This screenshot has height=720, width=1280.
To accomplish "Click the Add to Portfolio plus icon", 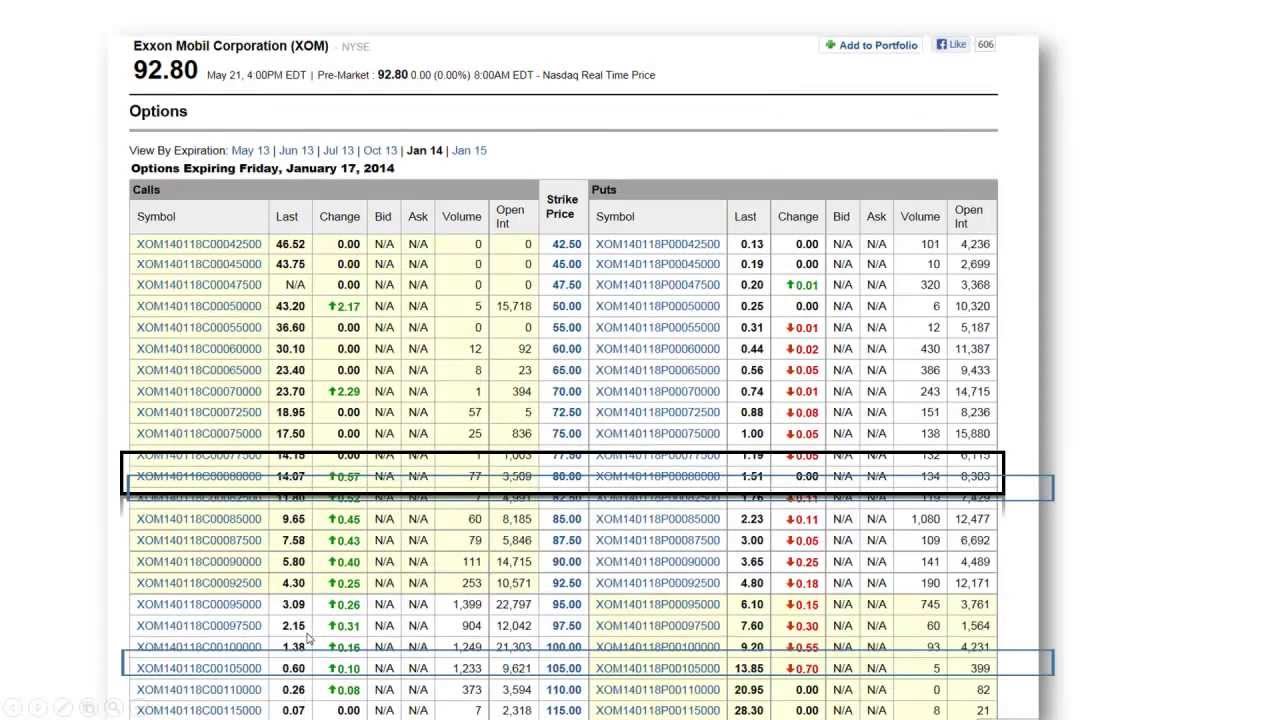I will [830, 45].
